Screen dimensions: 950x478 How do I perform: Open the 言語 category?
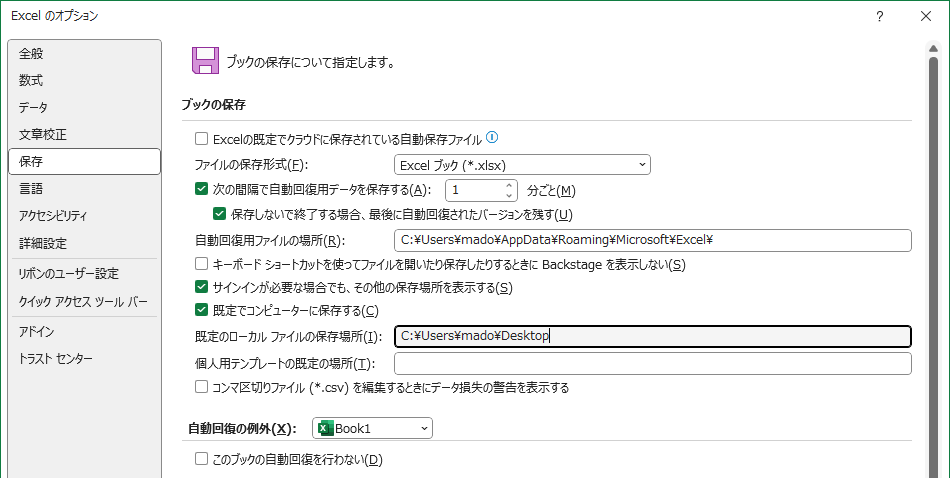point(84,189)
